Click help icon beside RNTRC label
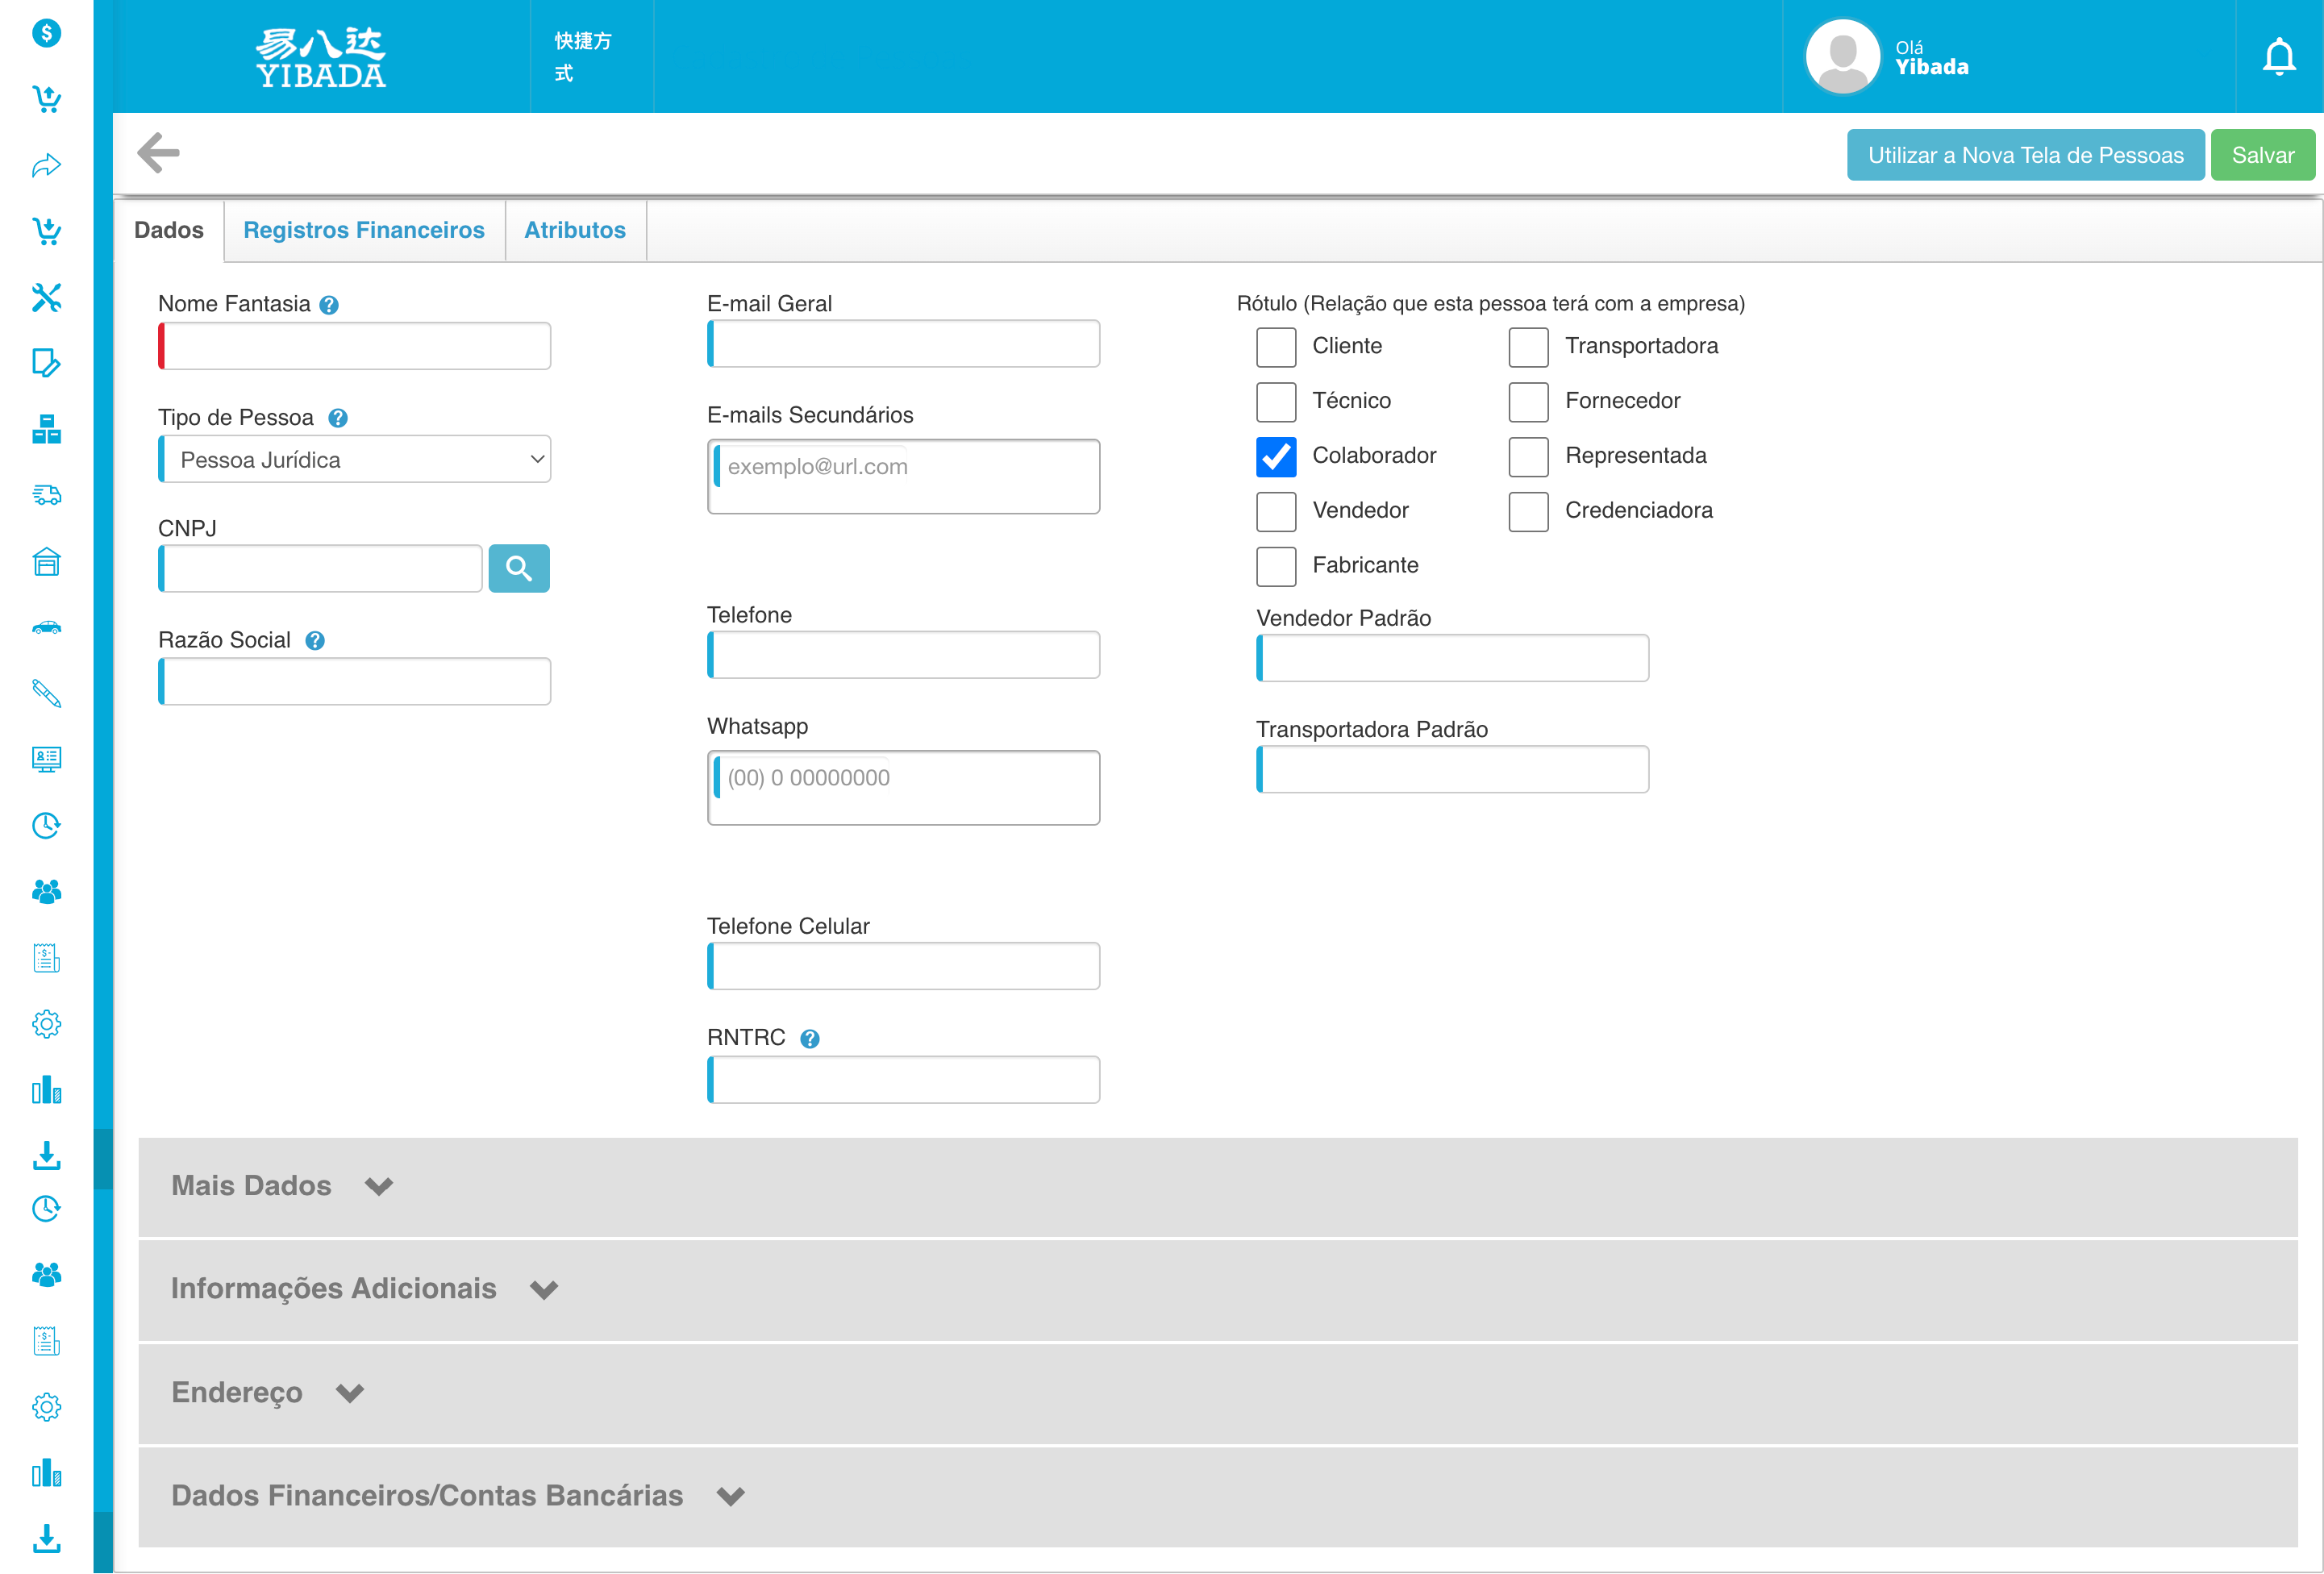Viewport: 2324px width, 1574px height. 810,1039
